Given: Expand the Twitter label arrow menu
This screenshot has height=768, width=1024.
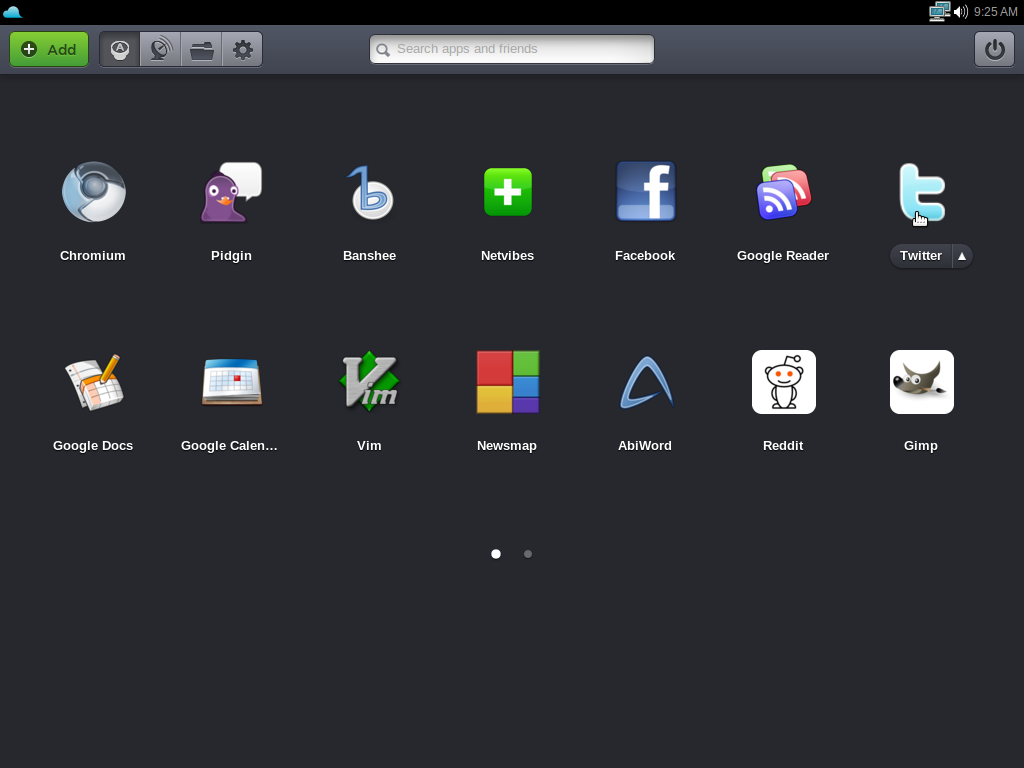Looking at the screenshot, I should tap(962, 256).
